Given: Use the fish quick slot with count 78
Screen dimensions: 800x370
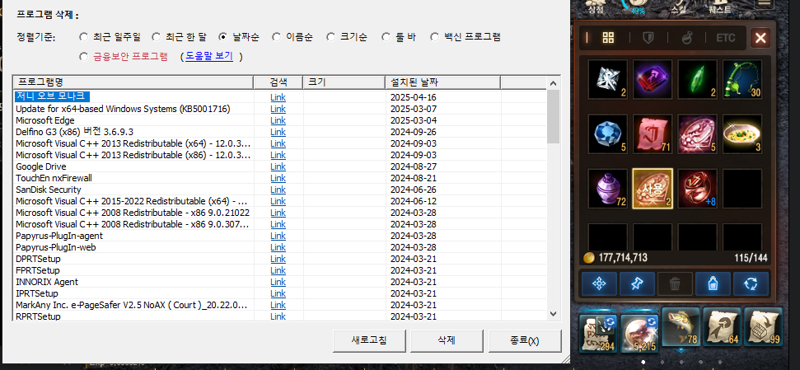Looking at the screenshot, I should click(x=681, y=328).
